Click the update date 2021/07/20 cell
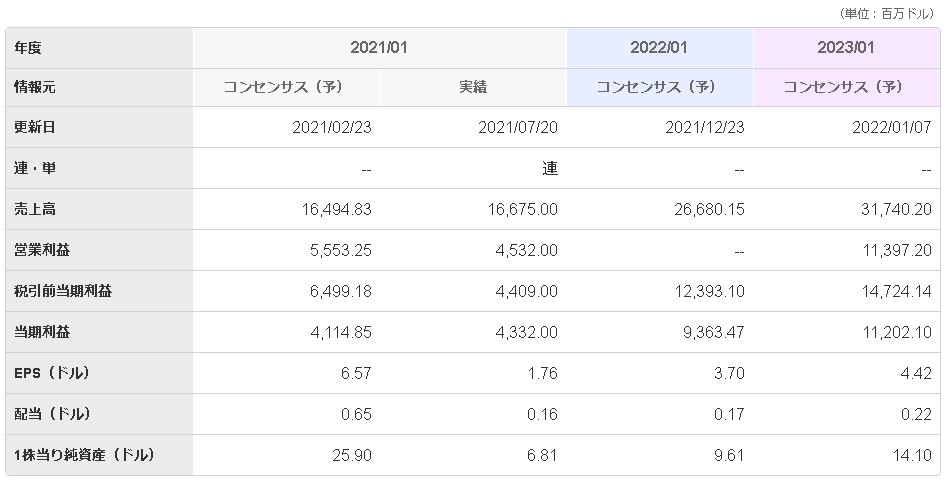This screenshot has width=952, height=486. point(517,128)
